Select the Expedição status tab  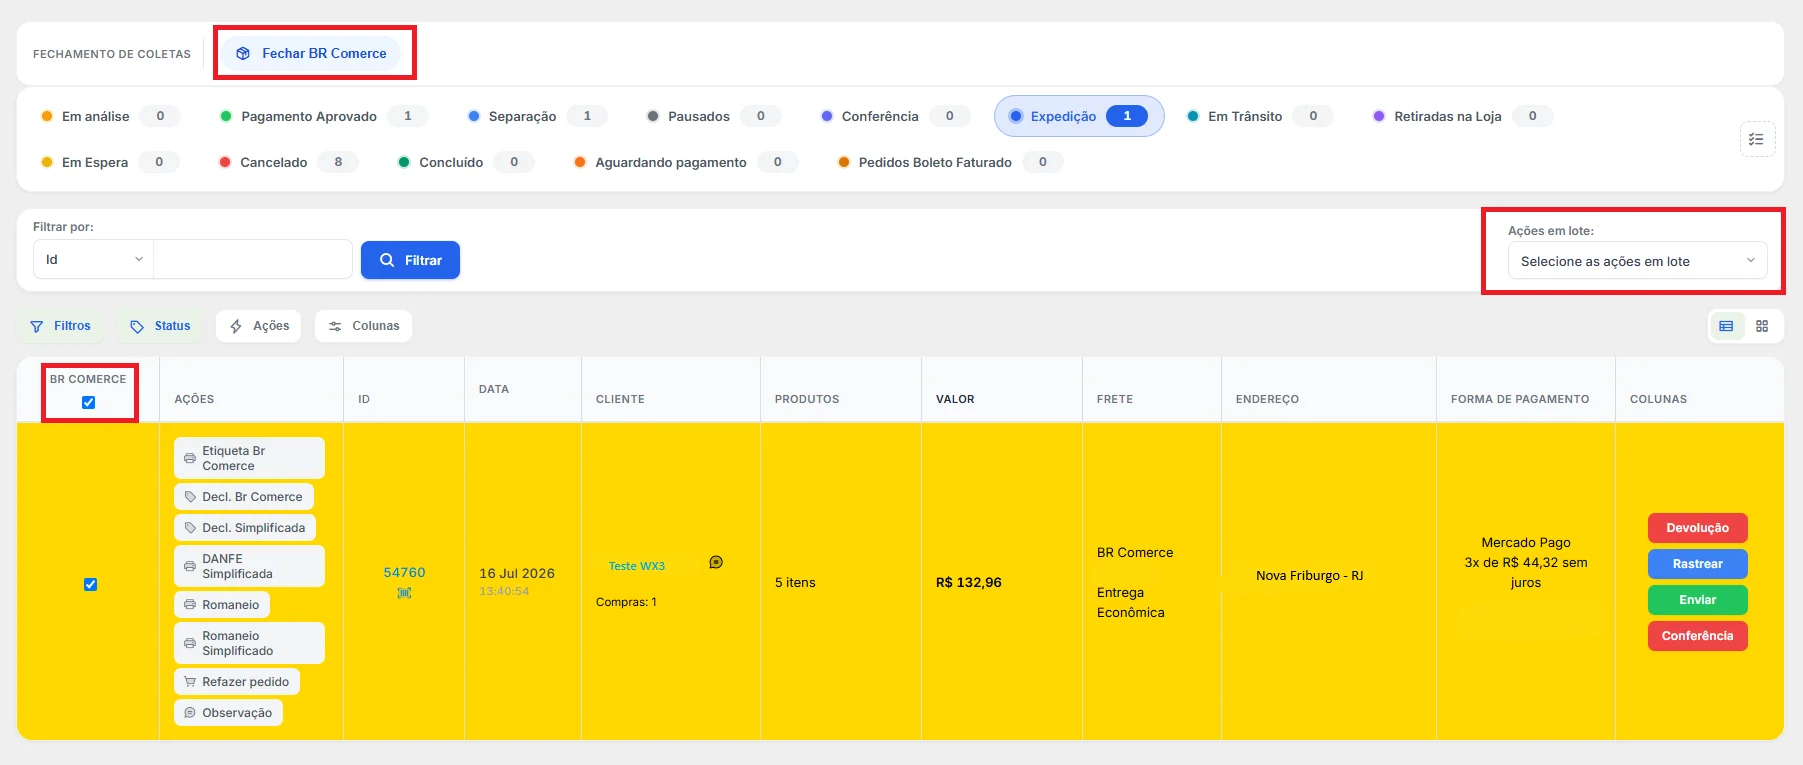point(1079,116)
